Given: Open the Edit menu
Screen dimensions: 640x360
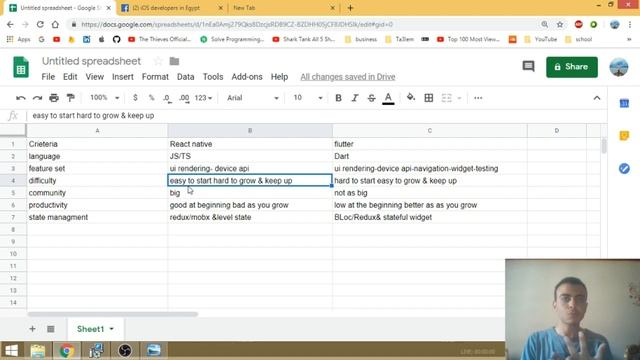Looking at the screenshot, I should pyautogui.click(x=70, y=77).
